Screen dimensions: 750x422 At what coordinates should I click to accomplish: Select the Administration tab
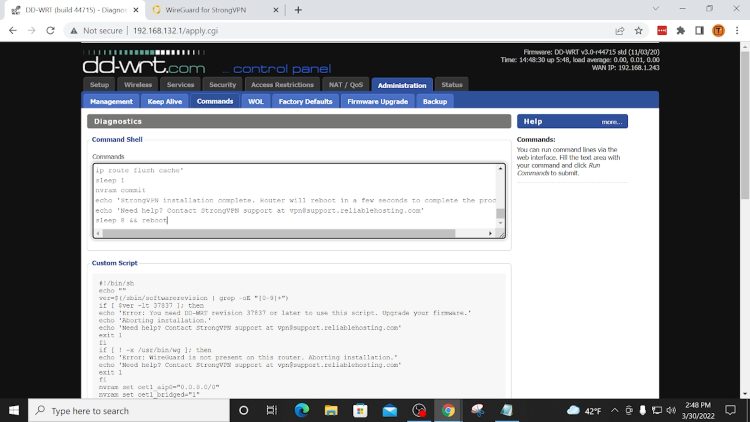[x=402, y=85]
